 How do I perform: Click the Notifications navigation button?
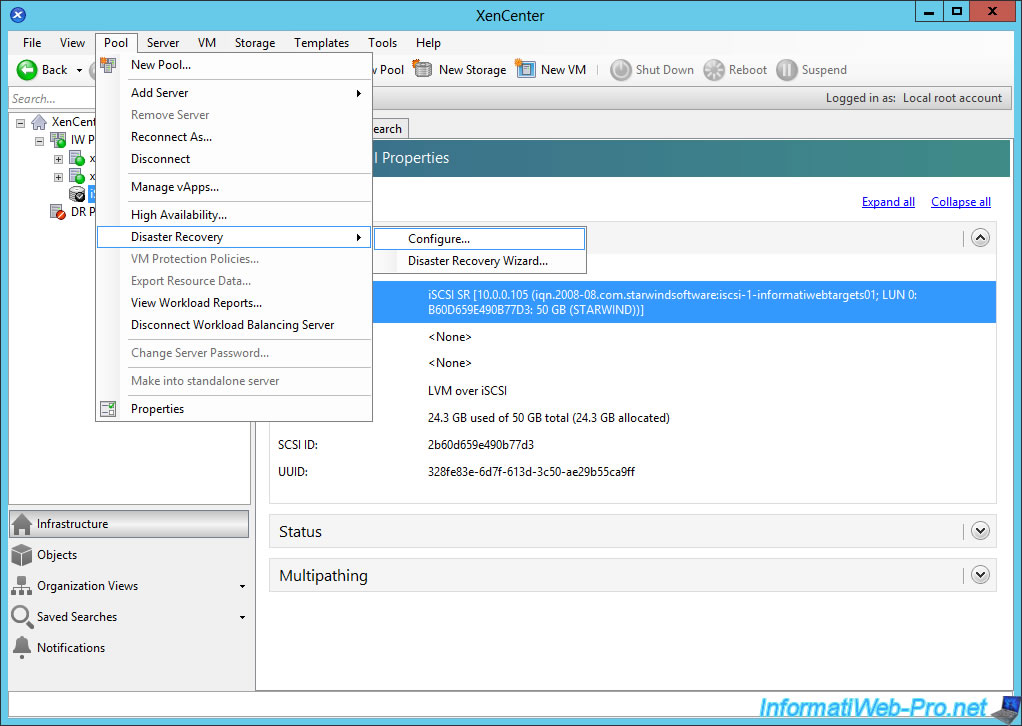pos(129,647)
